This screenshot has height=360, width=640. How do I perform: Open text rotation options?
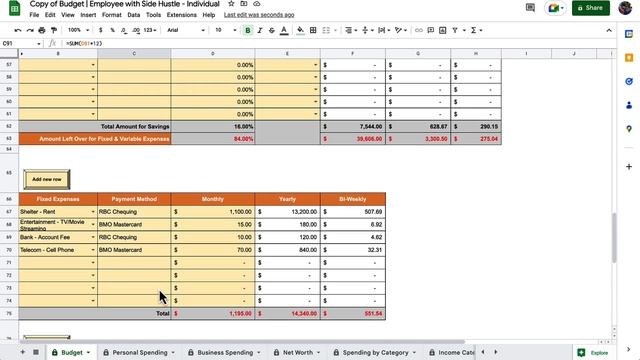click(401, 30)
